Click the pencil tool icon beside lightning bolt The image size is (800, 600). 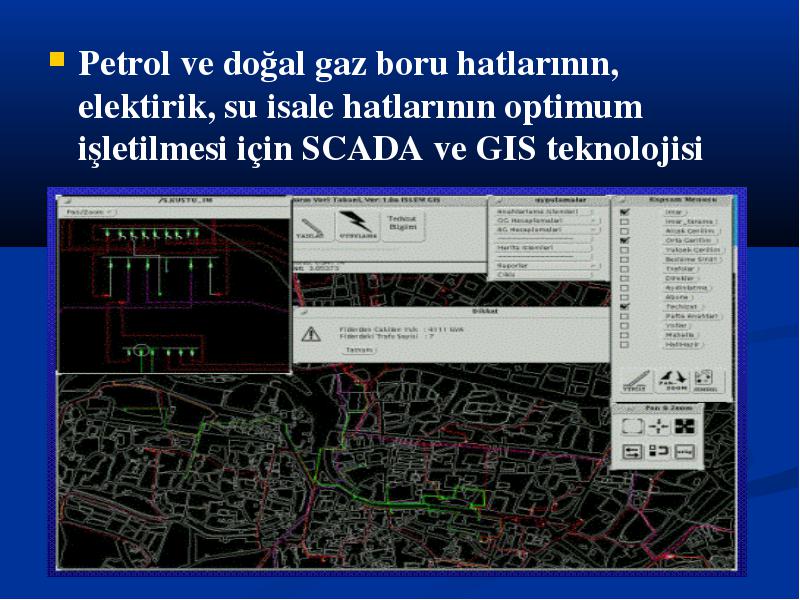coord(311,227)
